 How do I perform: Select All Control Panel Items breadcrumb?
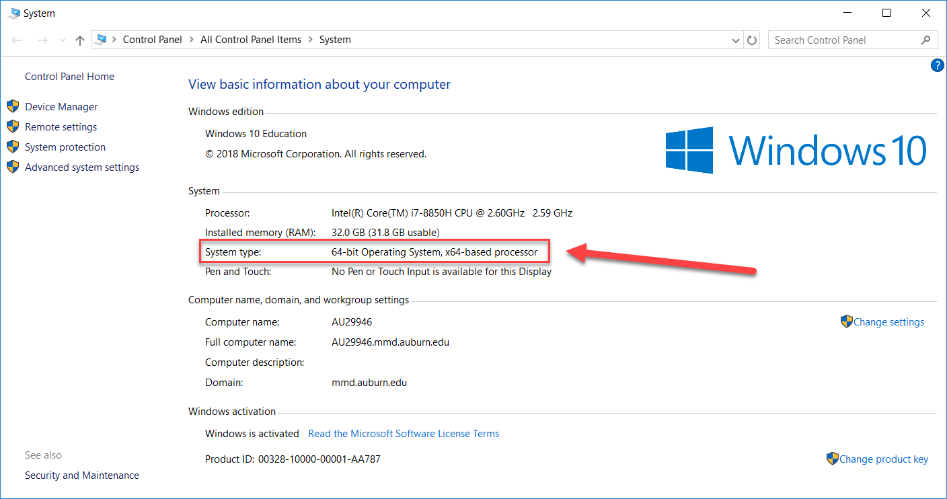point(251,40)
